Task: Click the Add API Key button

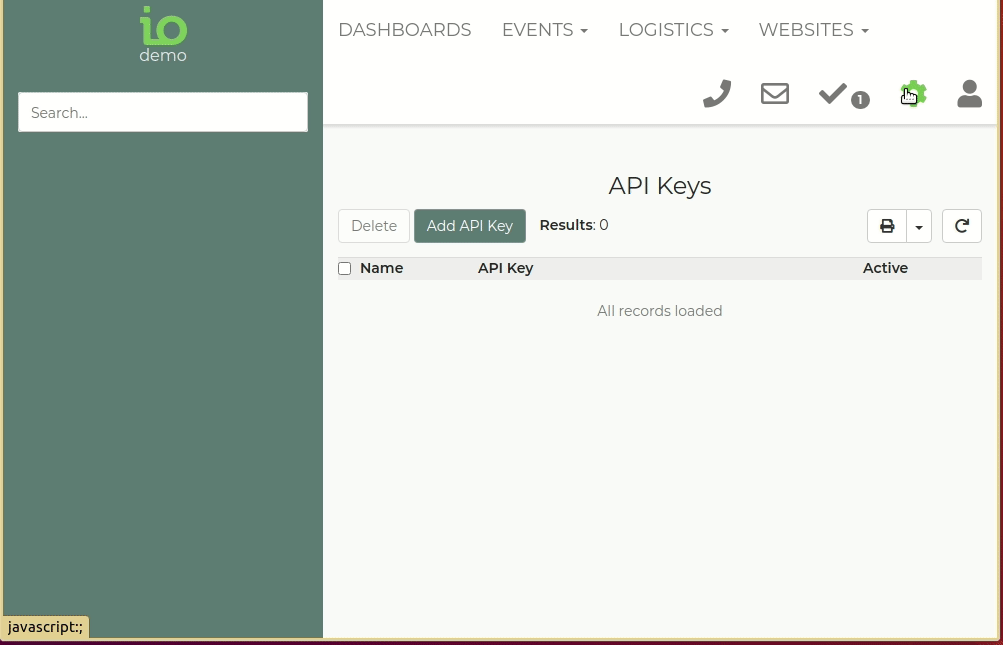Action: 469,225
